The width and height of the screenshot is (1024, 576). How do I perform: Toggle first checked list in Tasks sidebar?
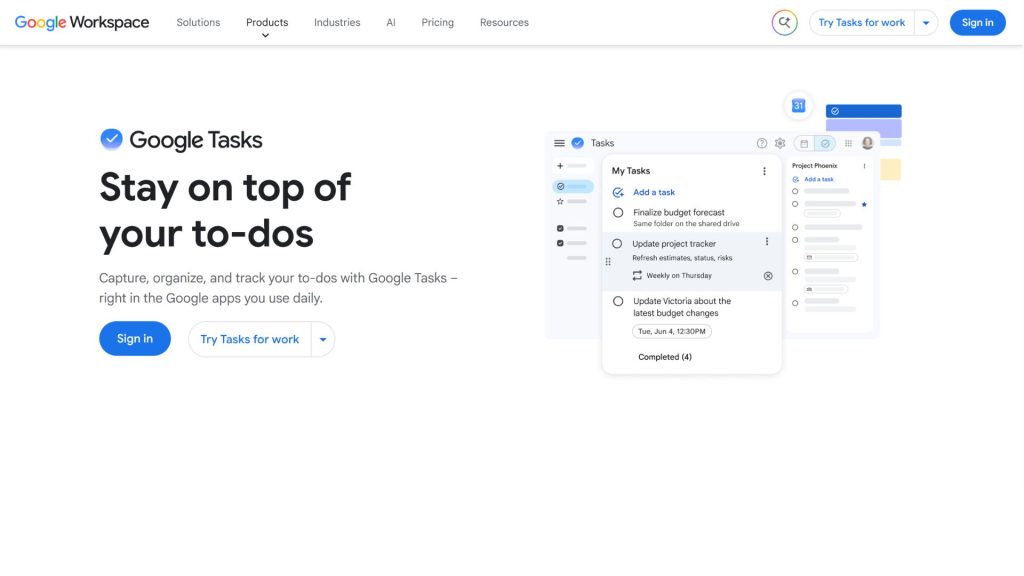pos(560,229)
